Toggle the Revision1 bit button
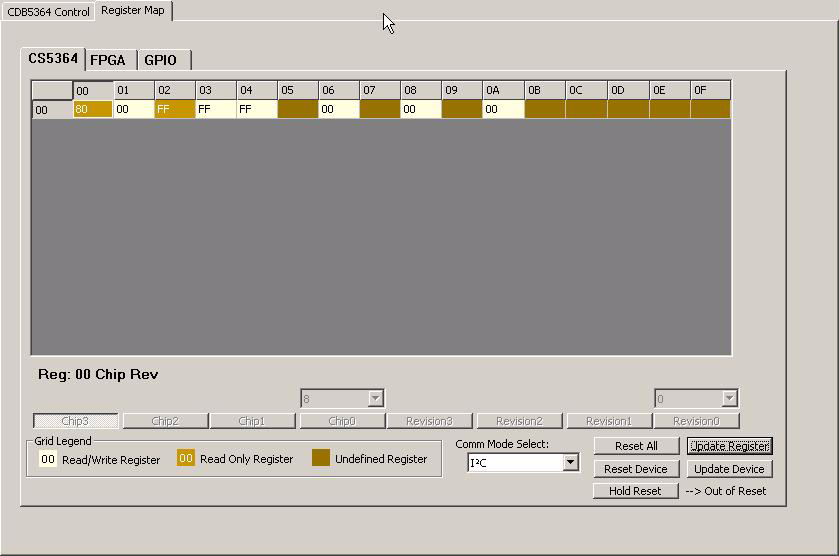This screenshot has height=556, width=839. click(x=609, y=421)
